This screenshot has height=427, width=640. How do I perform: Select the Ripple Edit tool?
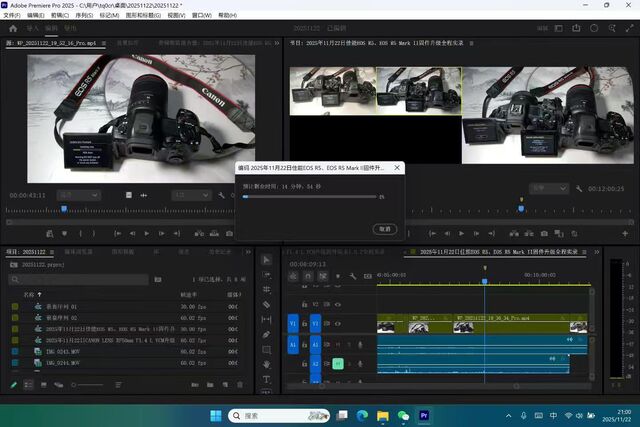click(267, 289)
